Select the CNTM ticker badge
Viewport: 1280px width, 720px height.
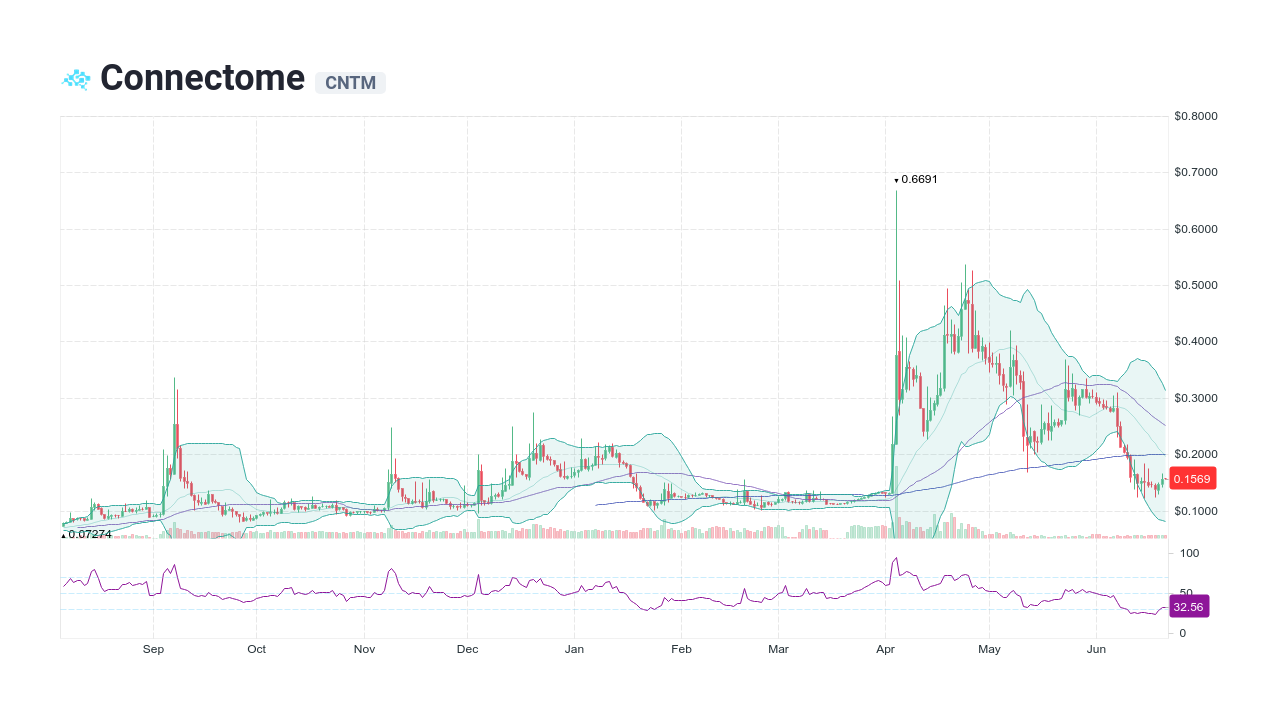pos(350,83)
